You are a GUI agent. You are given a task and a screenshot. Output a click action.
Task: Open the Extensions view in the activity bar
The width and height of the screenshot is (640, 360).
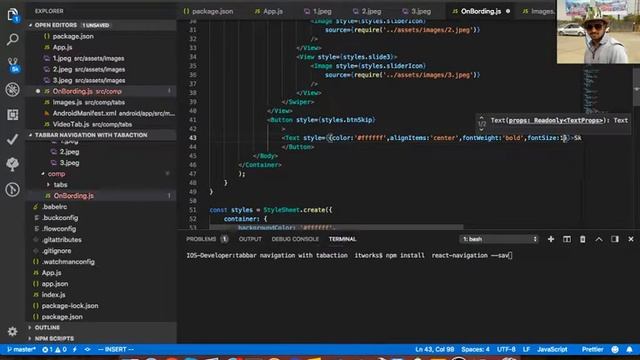(13, 115)
